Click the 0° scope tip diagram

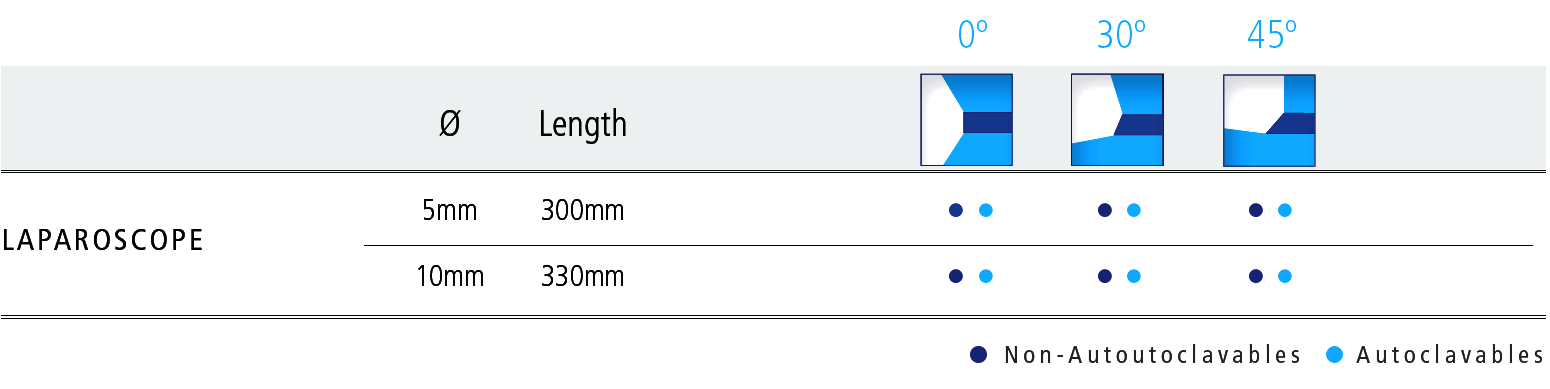[x=966, y=120]
